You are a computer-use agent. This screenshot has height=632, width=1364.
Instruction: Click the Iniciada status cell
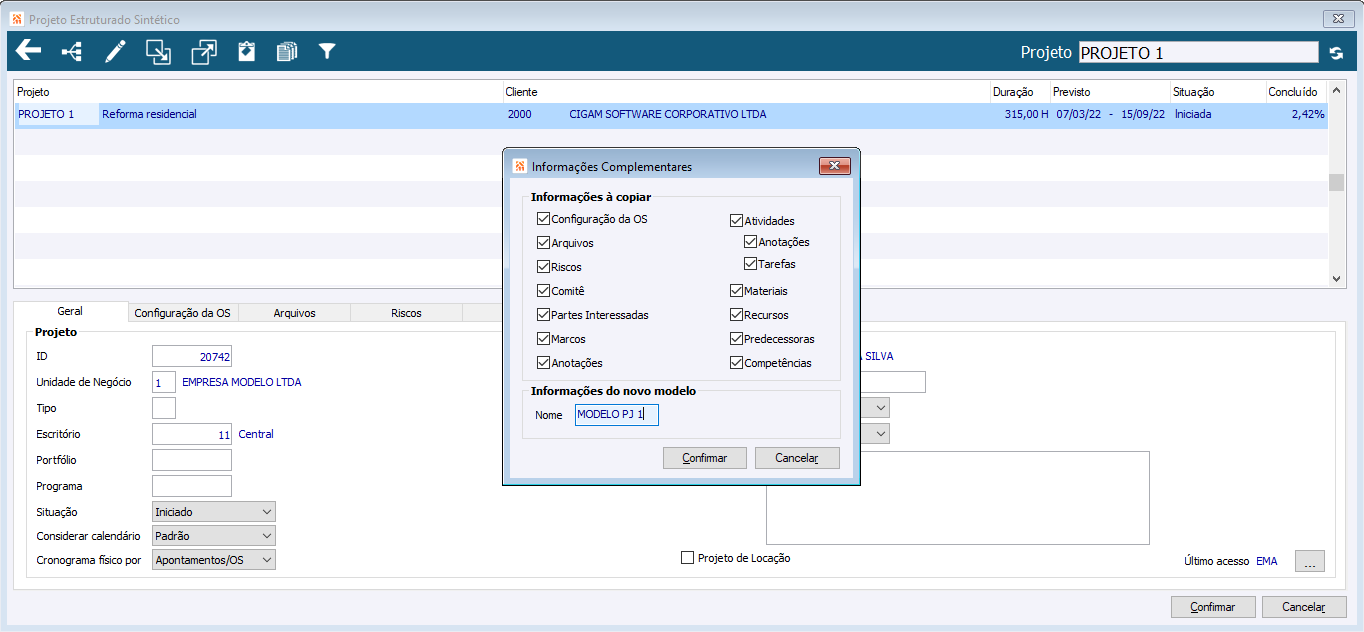[x=1193, y=114]
